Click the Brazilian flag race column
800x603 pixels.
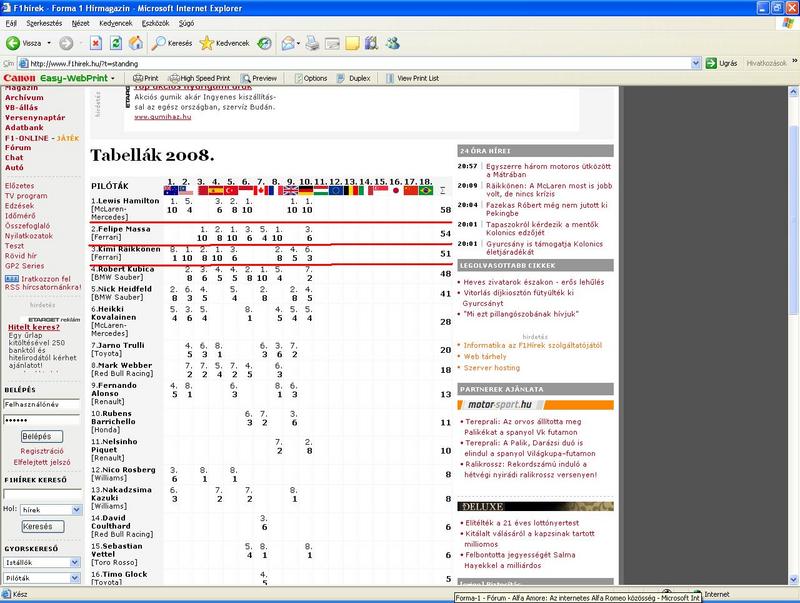426,190
